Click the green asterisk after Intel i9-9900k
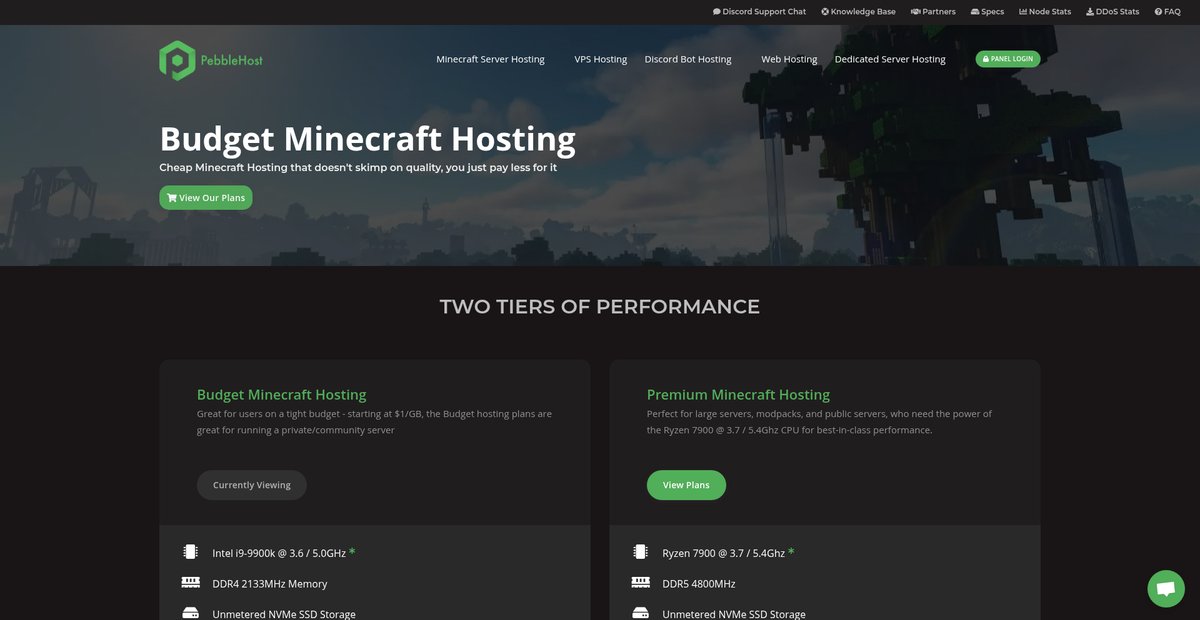1200x620 pixels. pyautogui.click(x=352, y=552)
